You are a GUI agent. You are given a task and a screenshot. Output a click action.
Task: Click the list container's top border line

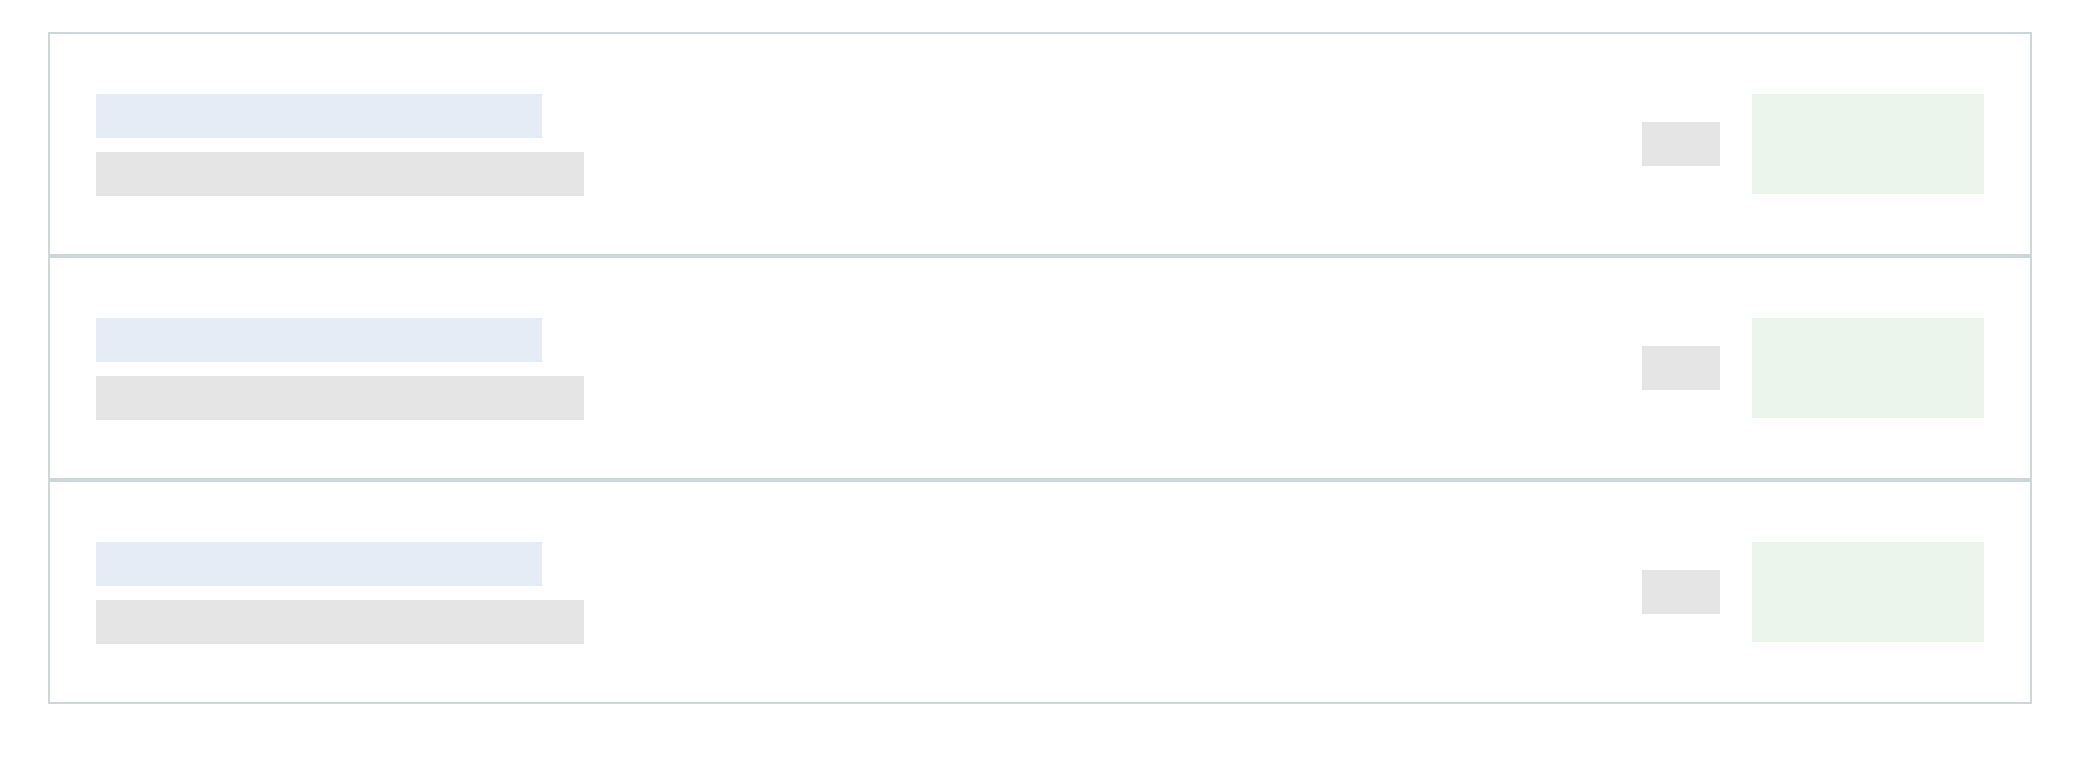[1040, 33]
